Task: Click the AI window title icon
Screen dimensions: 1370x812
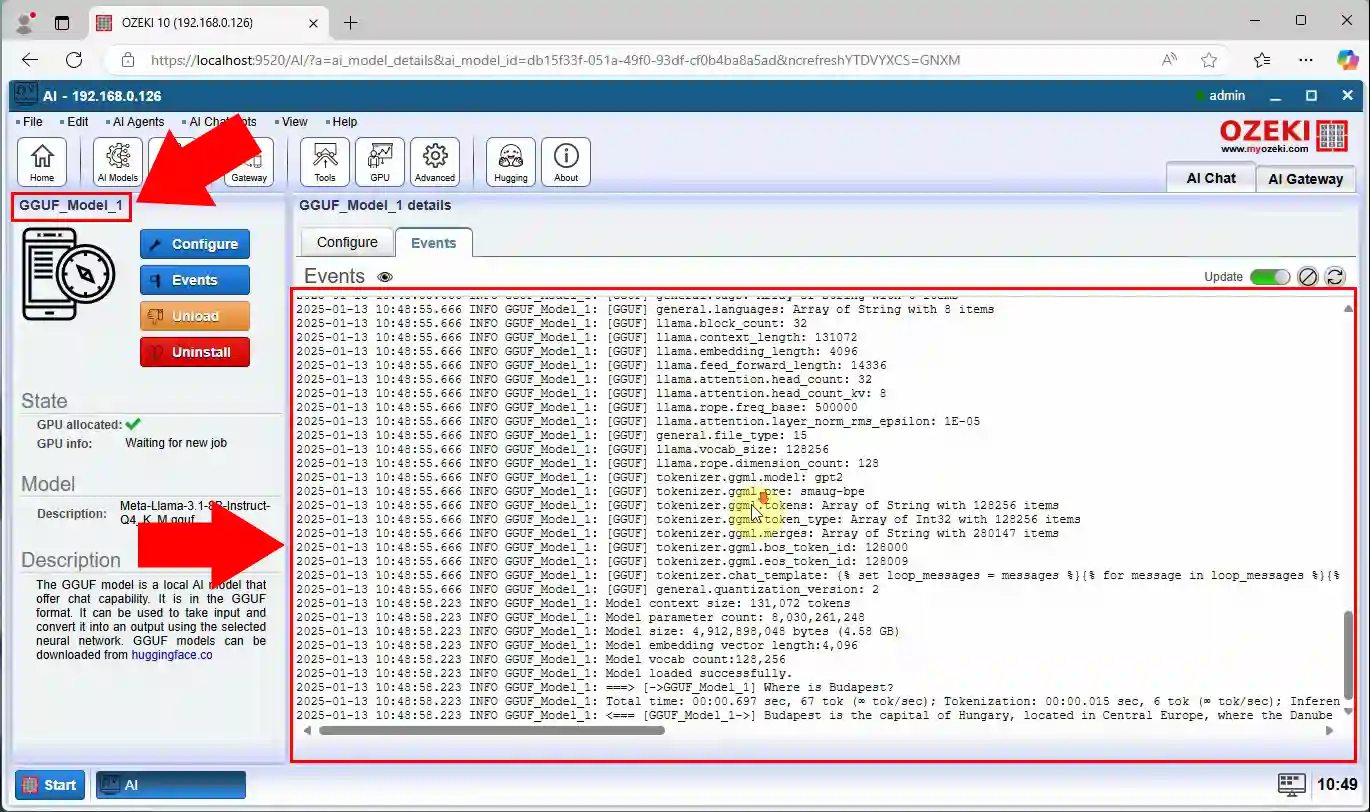Action: click(x=25, y=96)
